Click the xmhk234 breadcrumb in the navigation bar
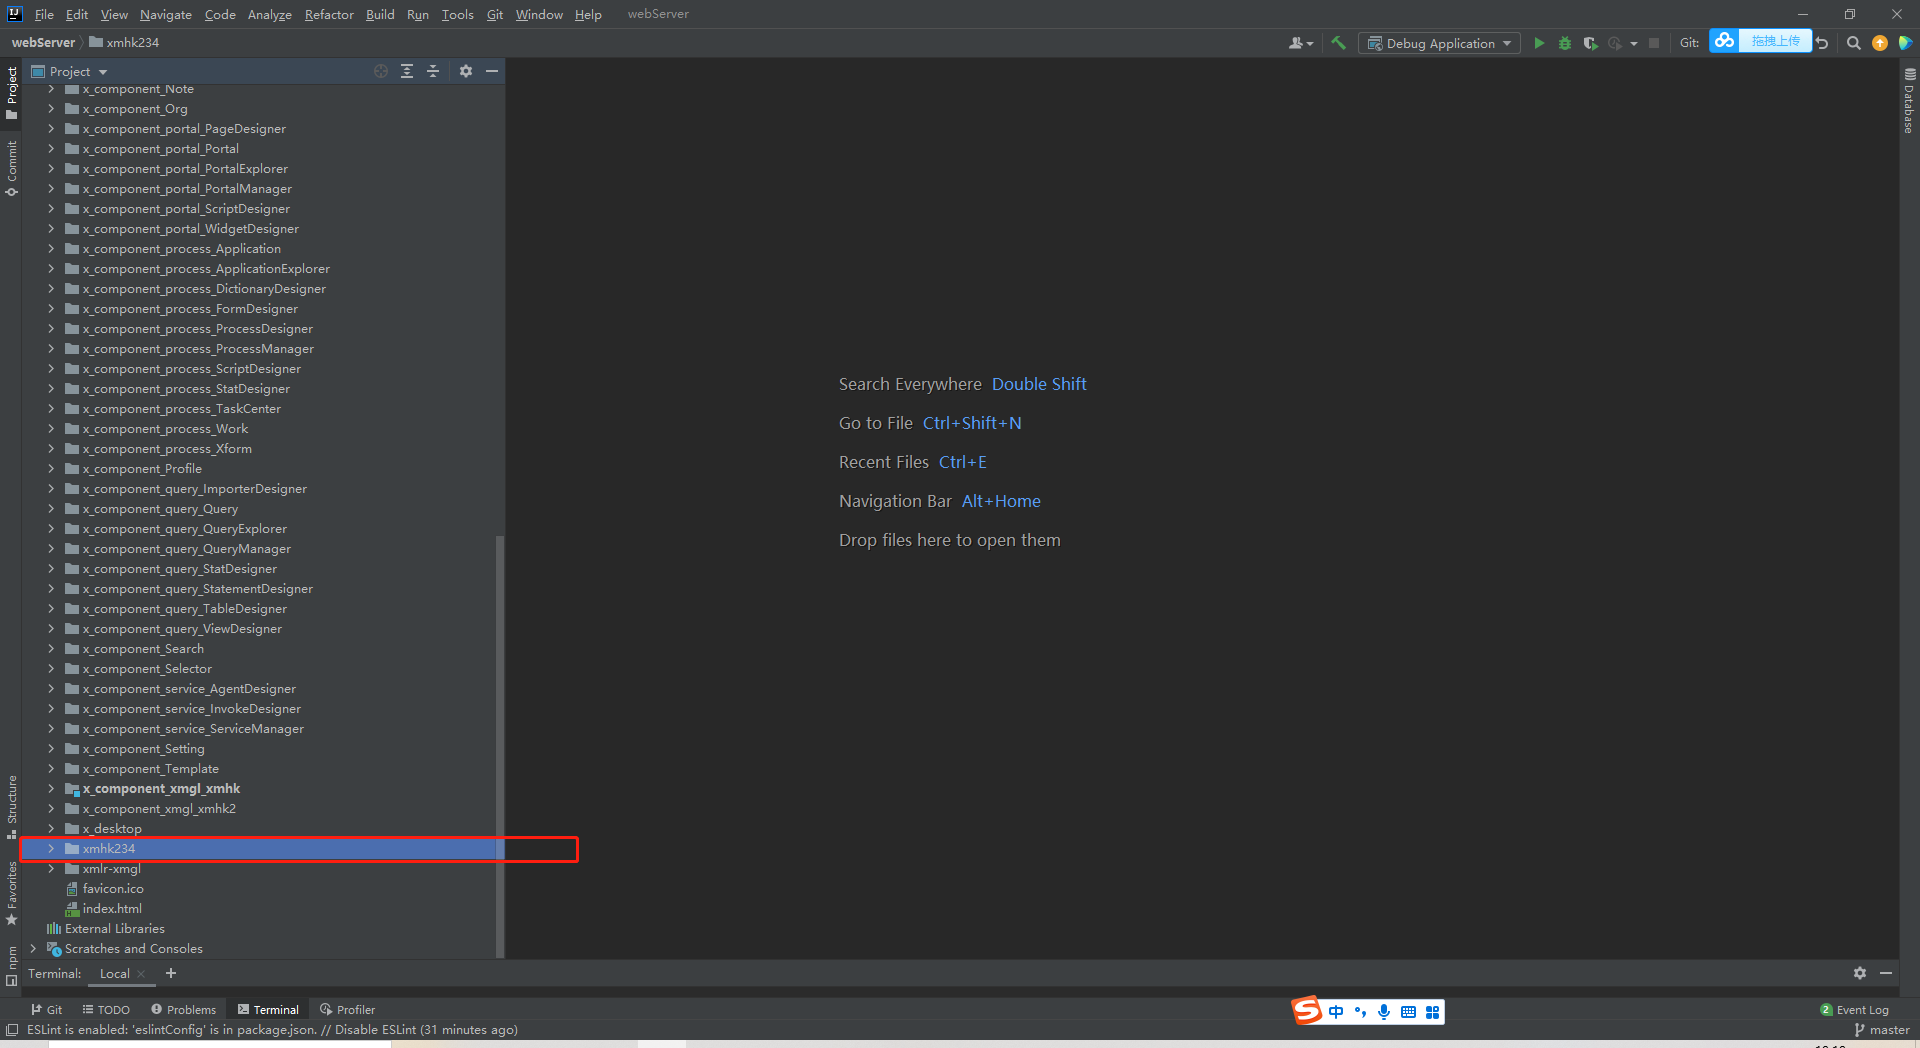Viewport: 1920px width, 1048px height. click(x=124, y=42)
